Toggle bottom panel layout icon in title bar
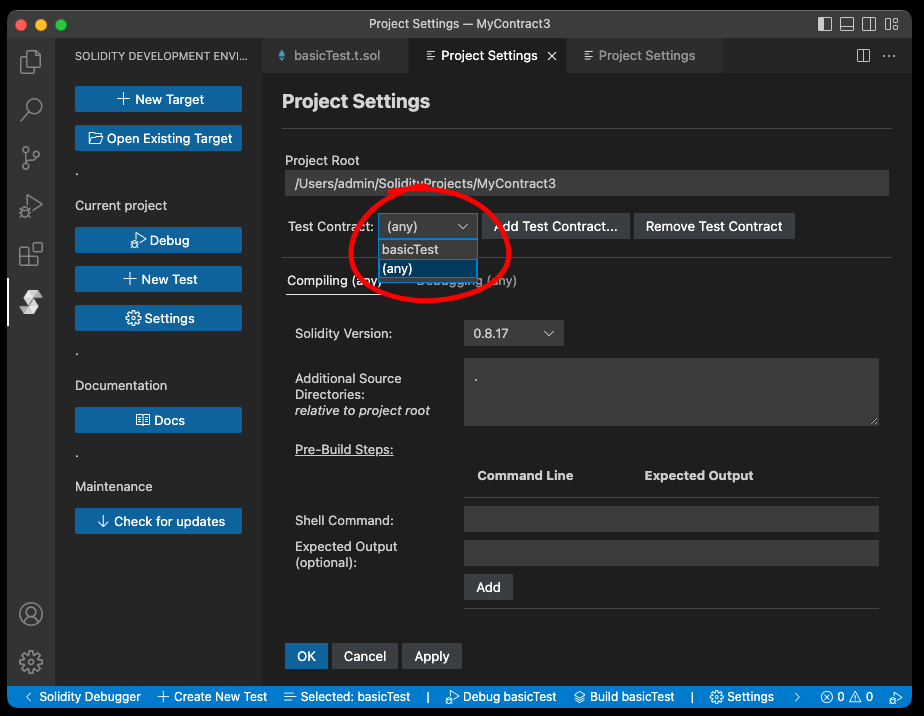 pos(847,24)
